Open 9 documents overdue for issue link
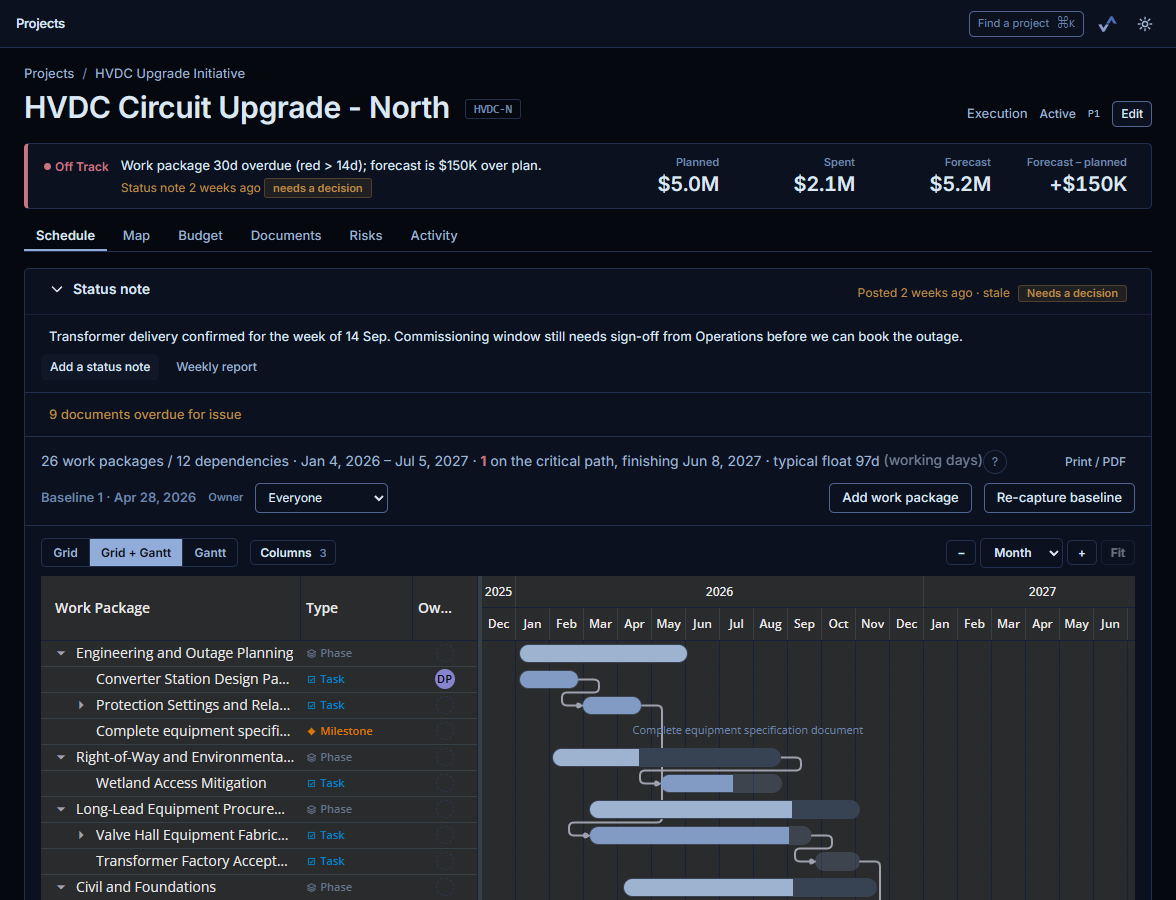The height and width of the screenshot is (900, 1176). [146, 415]
